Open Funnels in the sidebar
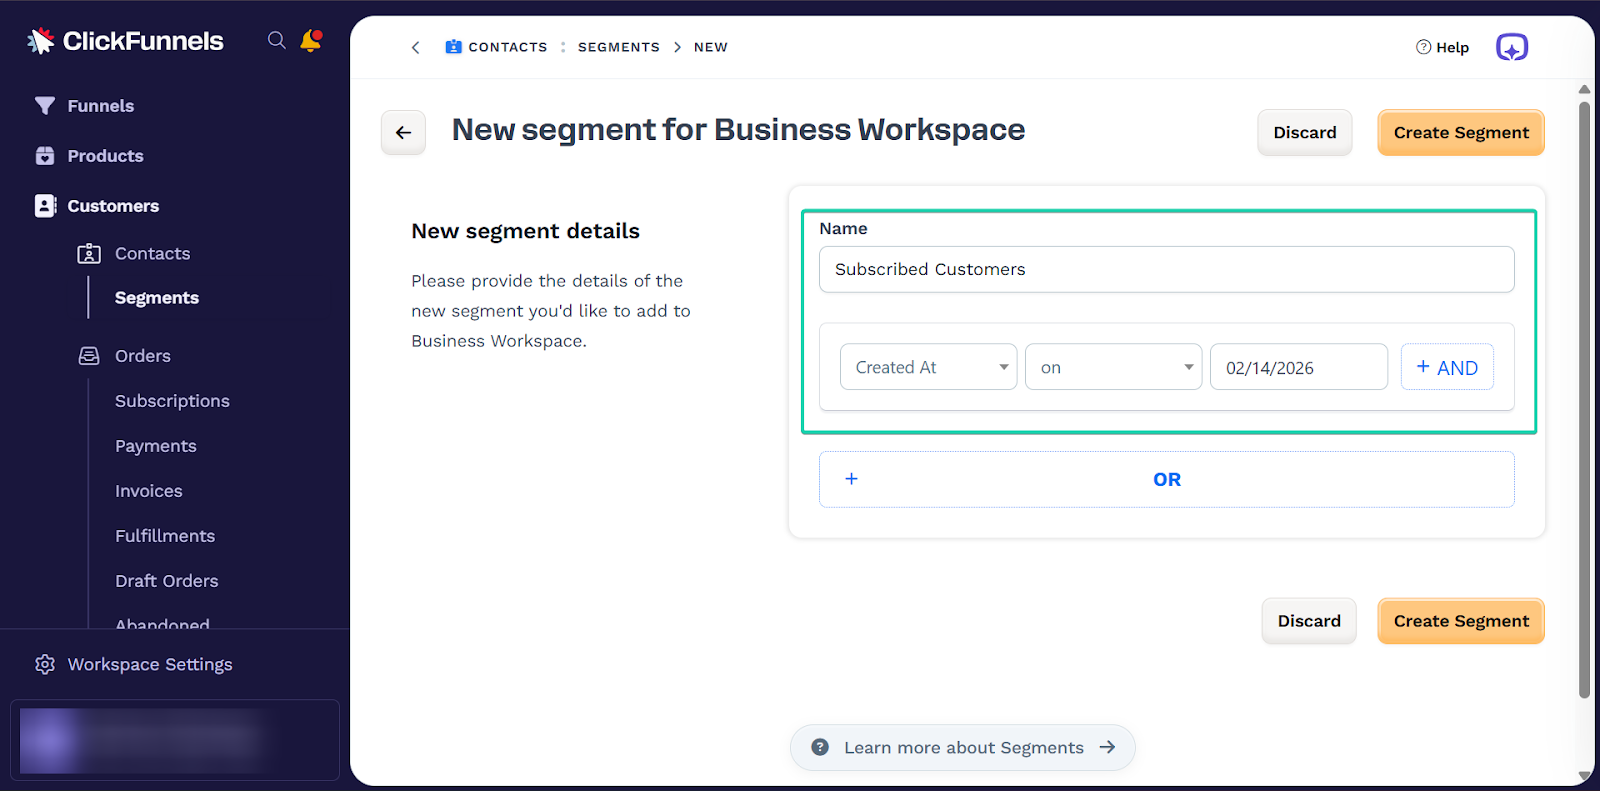This screenshot has width=1600, height=791. 101,106
